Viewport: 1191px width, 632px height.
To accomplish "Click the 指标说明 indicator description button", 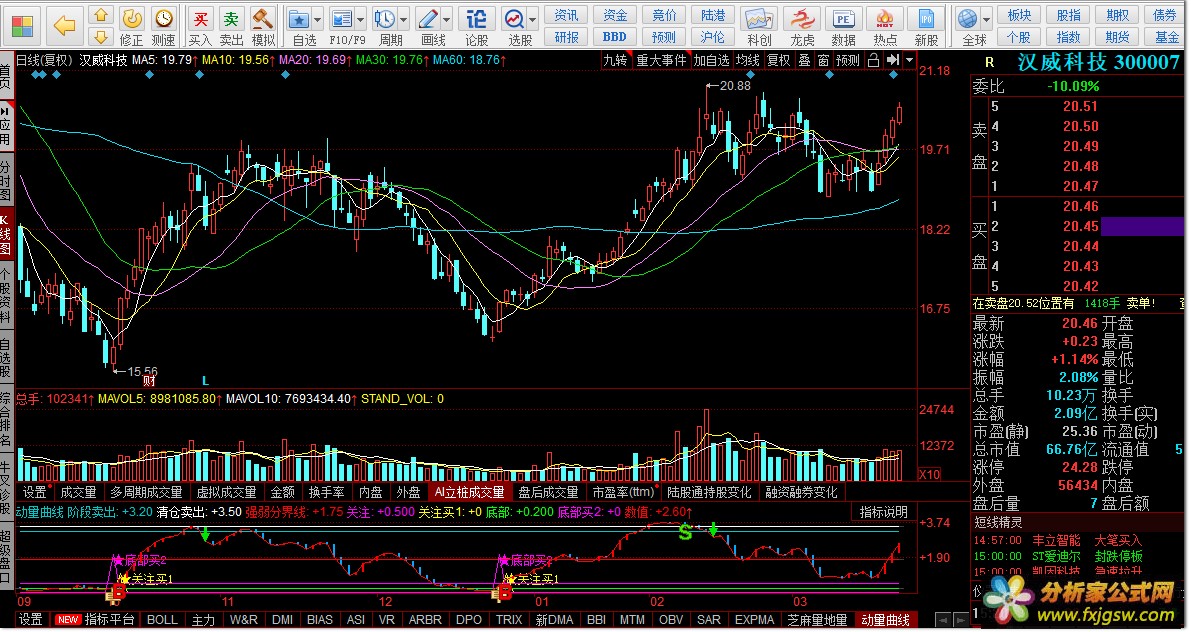I will pos(883,512).
